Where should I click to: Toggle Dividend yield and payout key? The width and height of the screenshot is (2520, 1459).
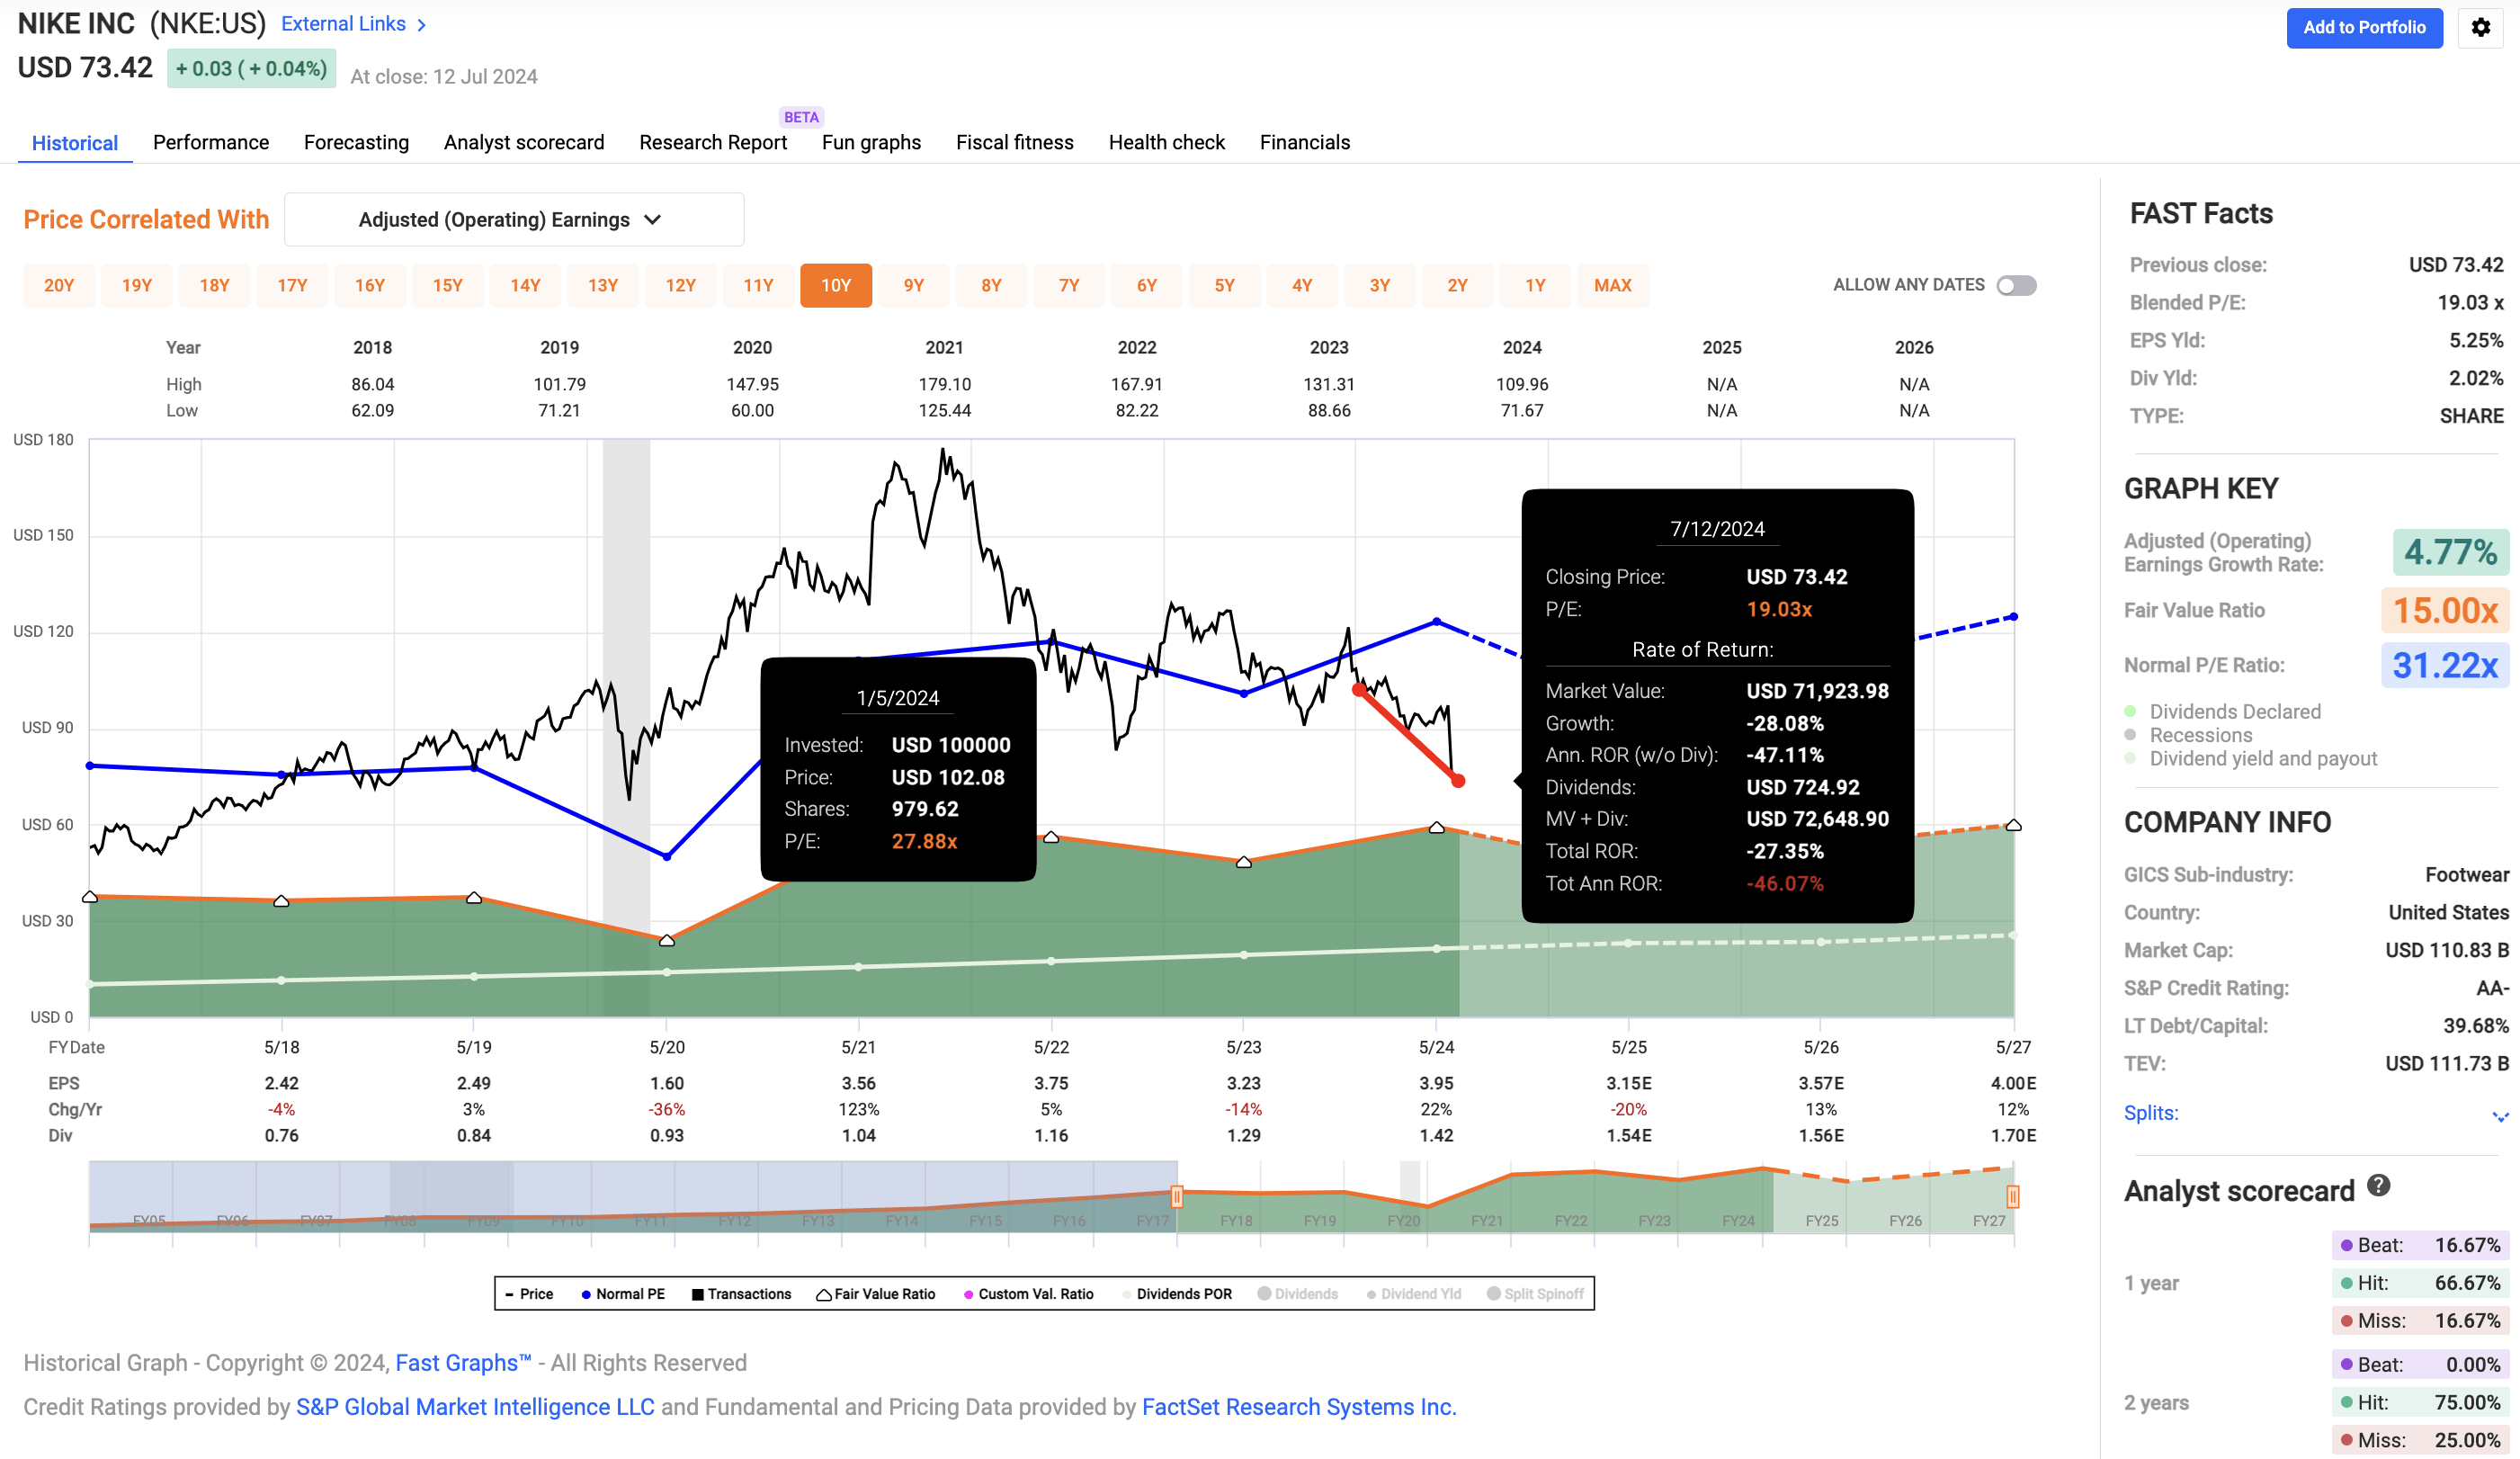click(x=2250, y=759)
